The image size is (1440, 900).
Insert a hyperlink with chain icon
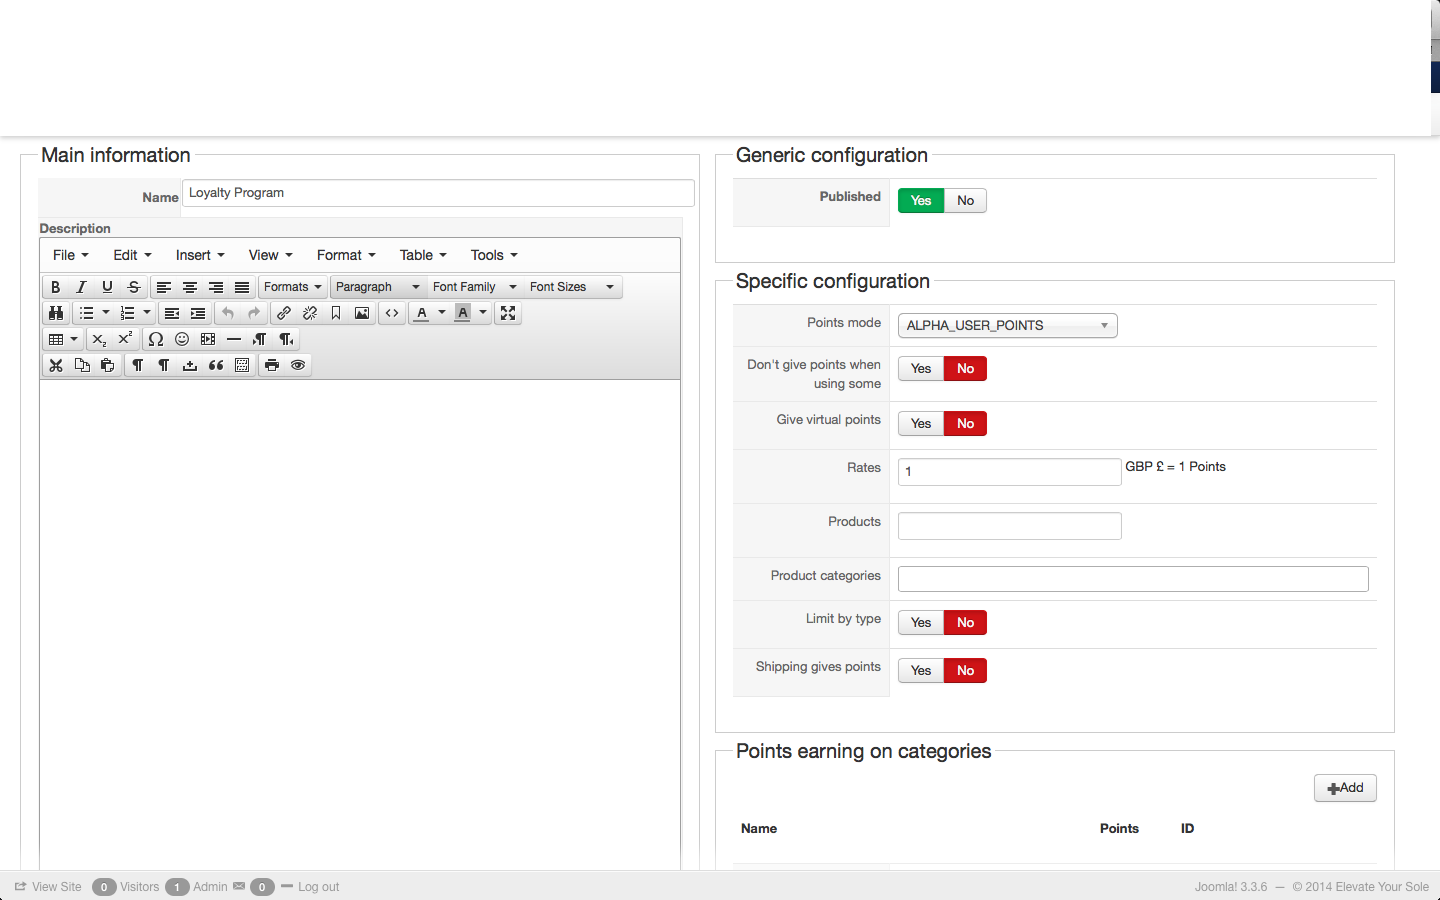[x=284, y=313]
